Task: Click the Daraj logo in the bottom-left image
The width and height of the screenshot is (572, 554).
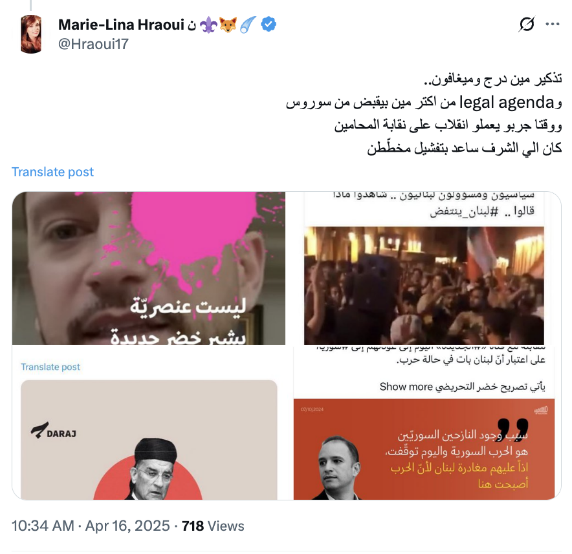Action: 54,431
